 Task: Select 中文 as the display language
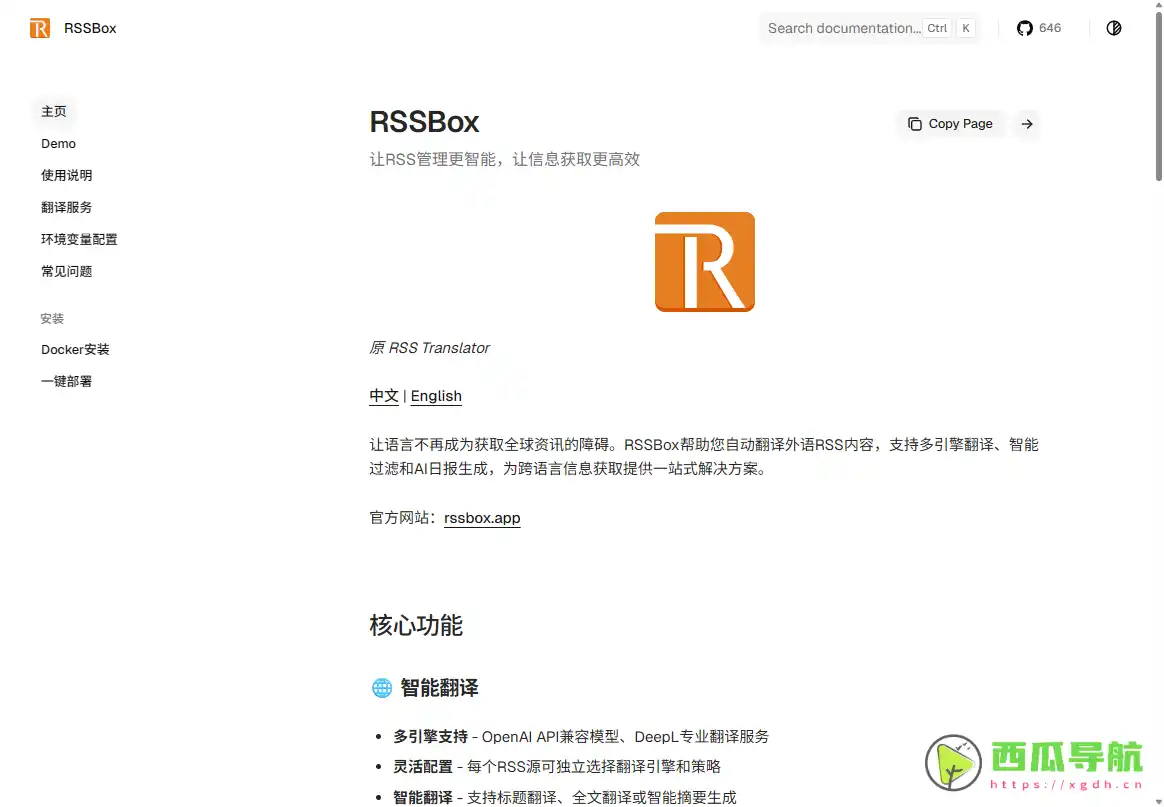383,396
